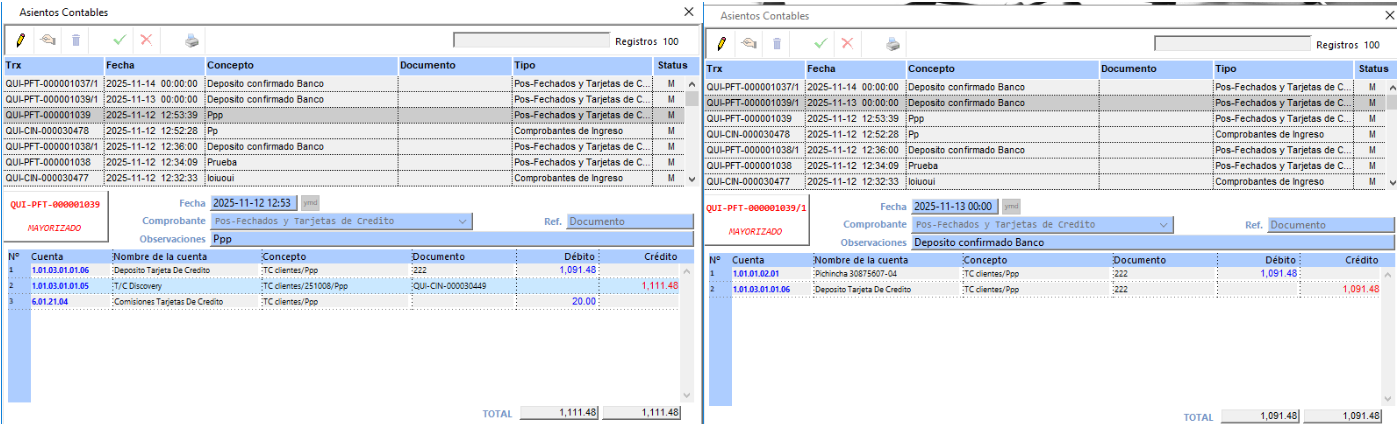The height and width of the screenshot is (424, 1397).
Task: Sort by Tipo column header in right window
Action: pos(1283,68)
